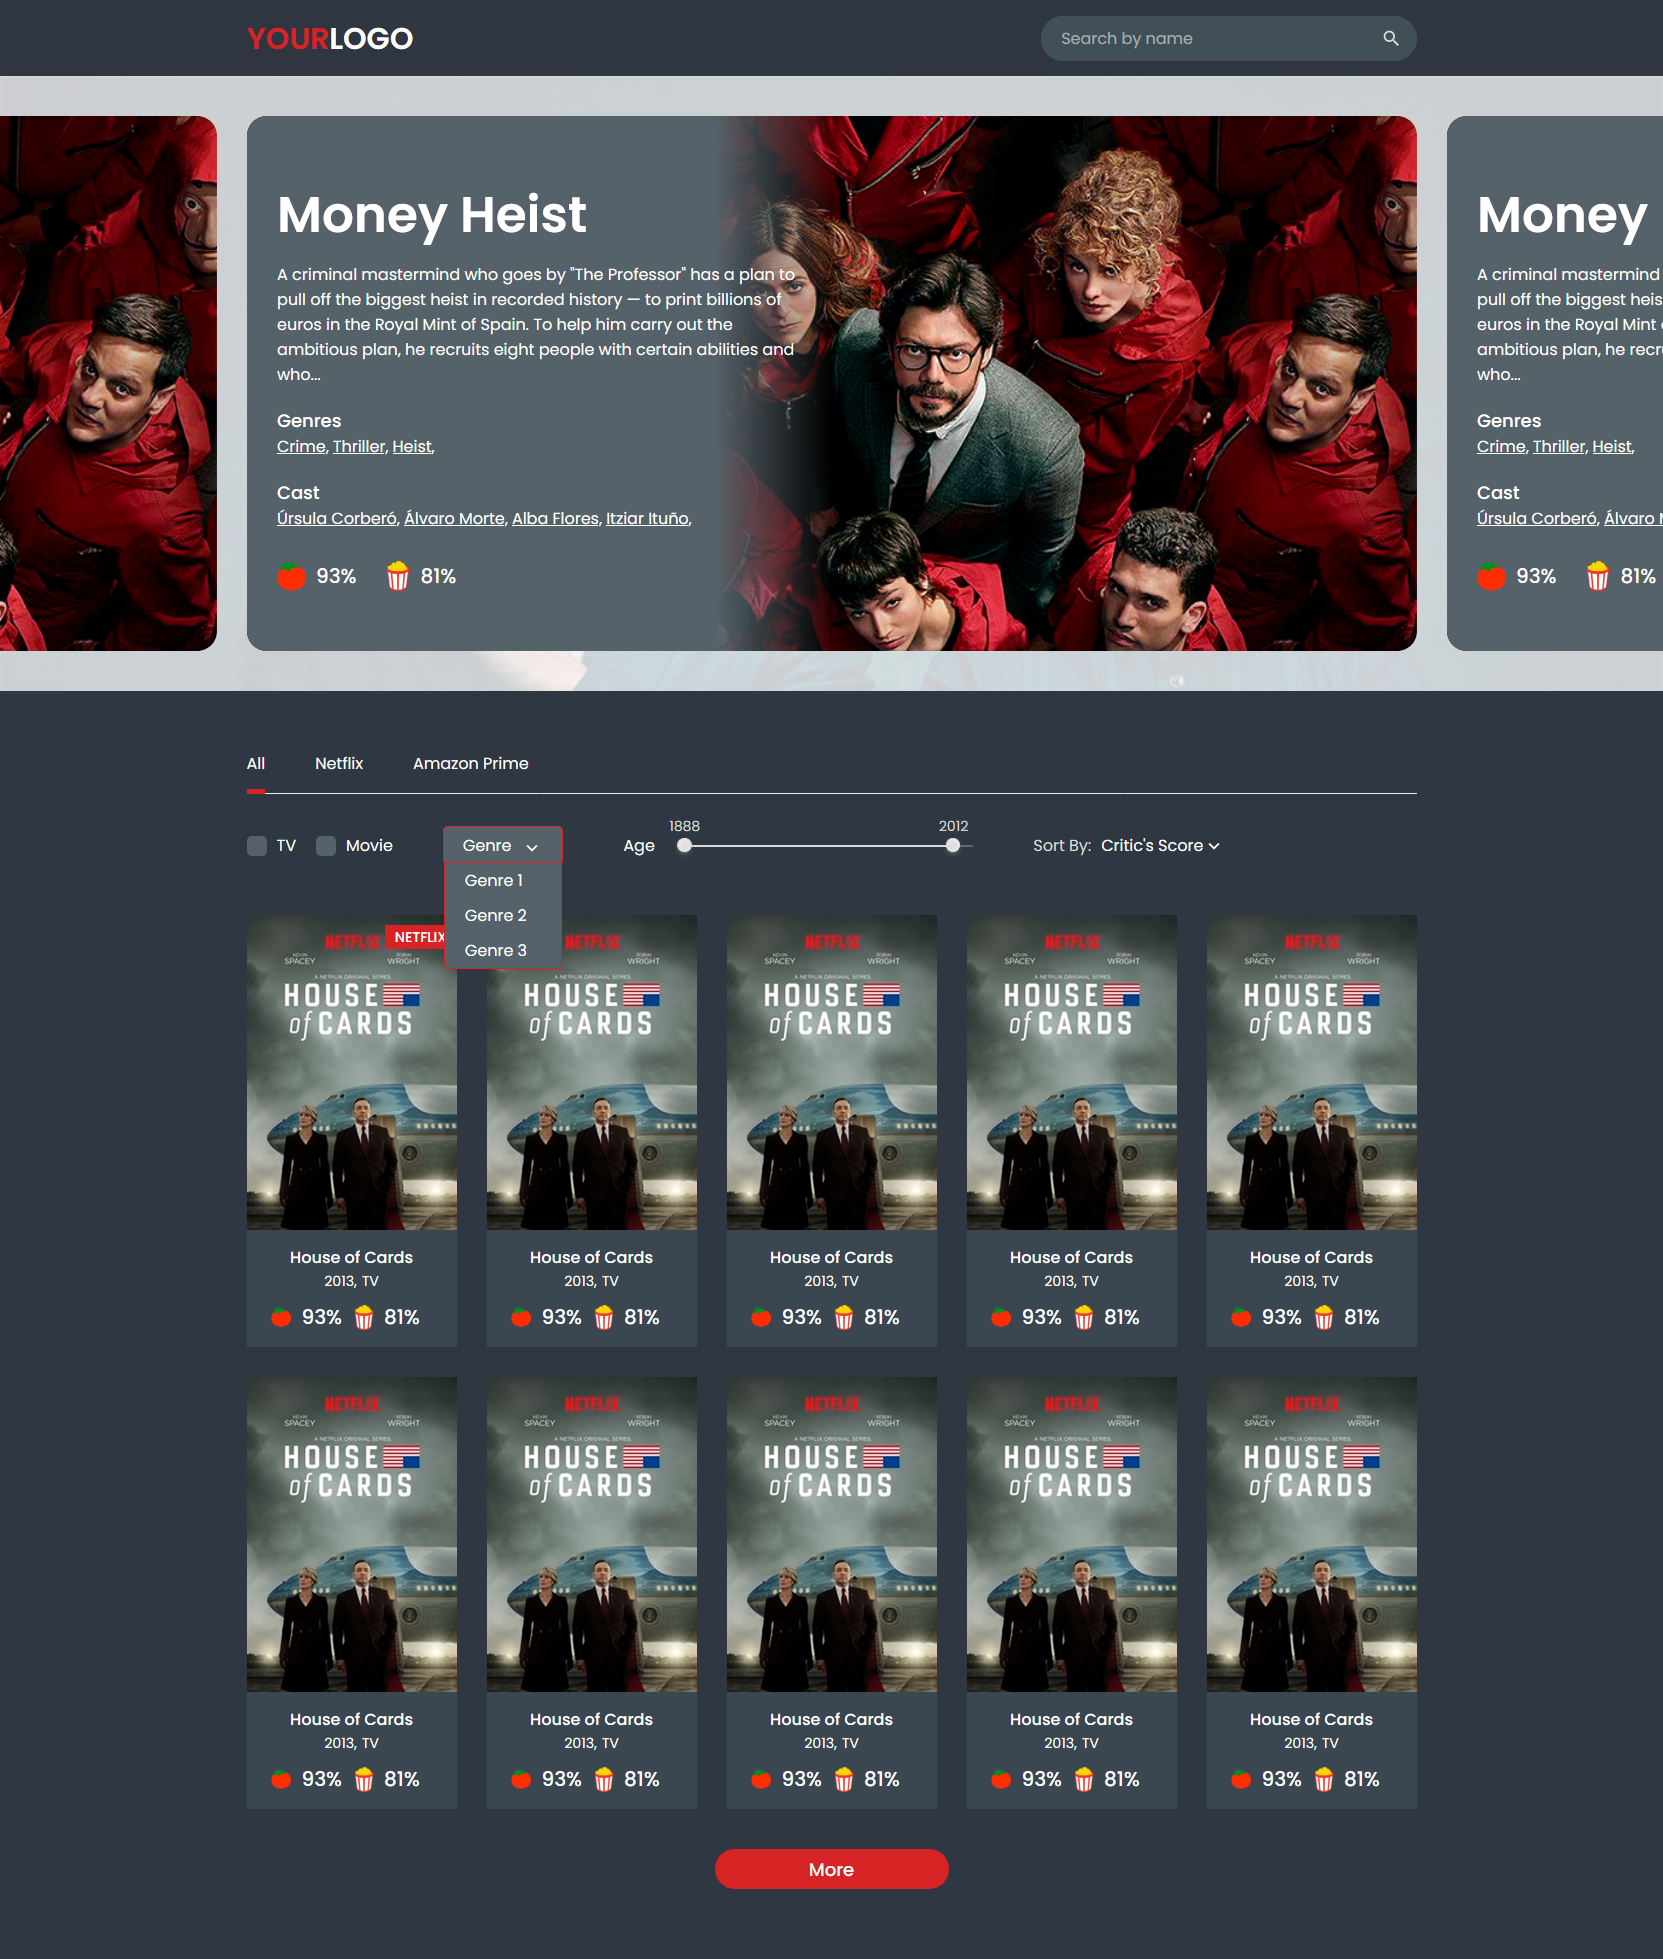Choose Genre 2 from the dropdown list
This screenshot has height=1959, width=1663.
click(x=502, y=915)
